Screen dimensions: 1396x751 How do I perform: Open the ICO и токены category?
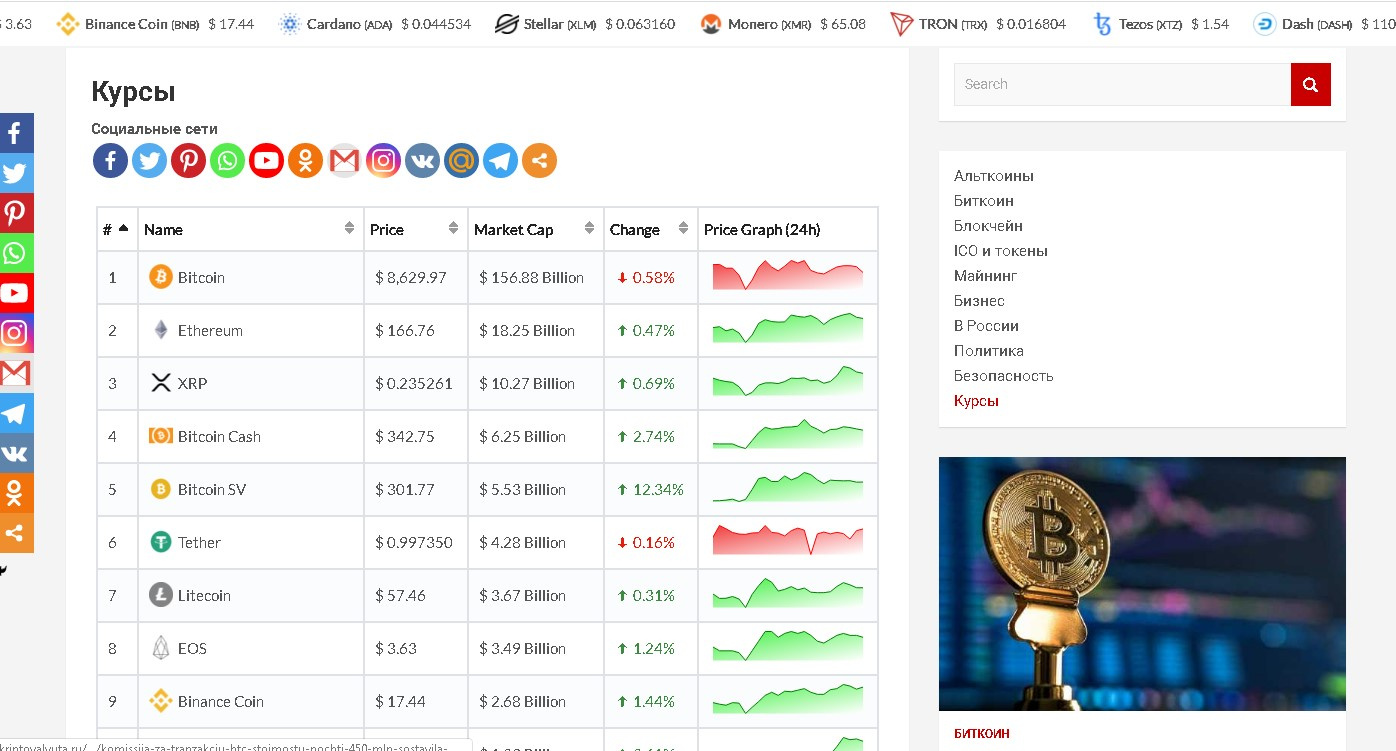tap(1001, 251)
